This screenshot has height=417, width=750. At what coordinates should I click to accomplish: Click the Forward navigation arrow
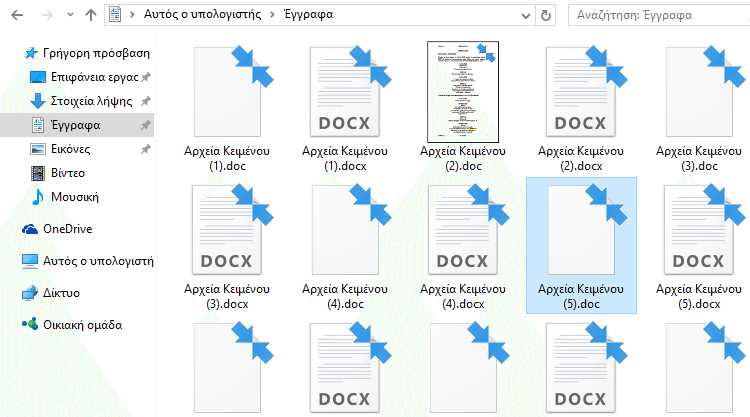pos(46,15)
